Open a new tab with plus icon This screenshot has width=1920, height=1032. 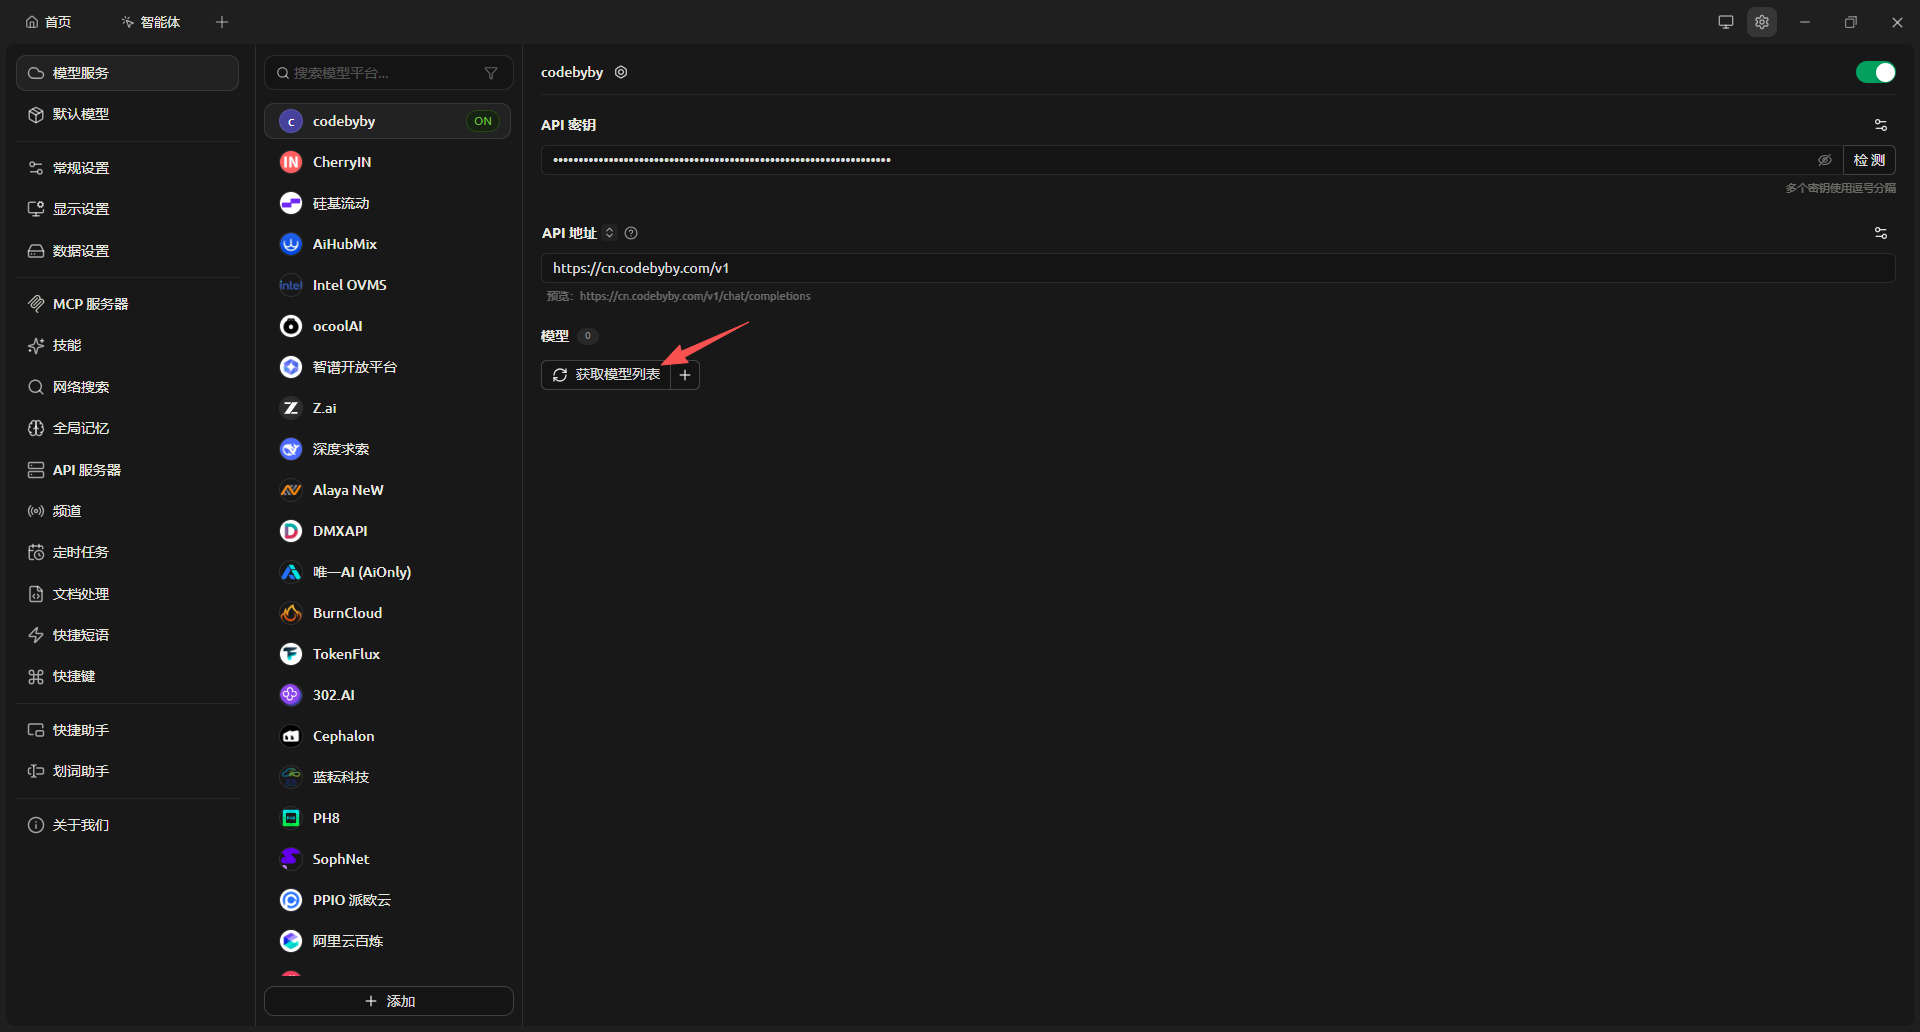click(x=222, y=22)
